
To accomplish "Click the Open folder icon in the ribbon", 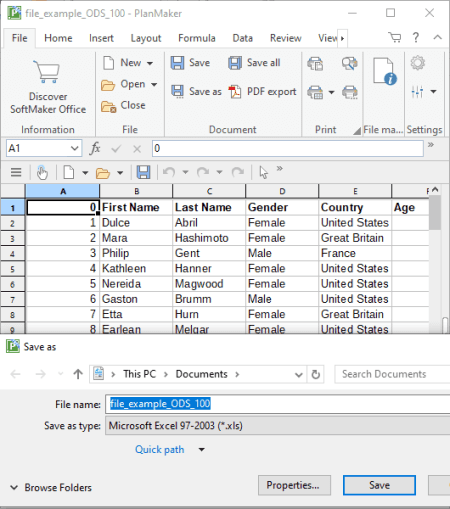I will click(x=108, y=85).
